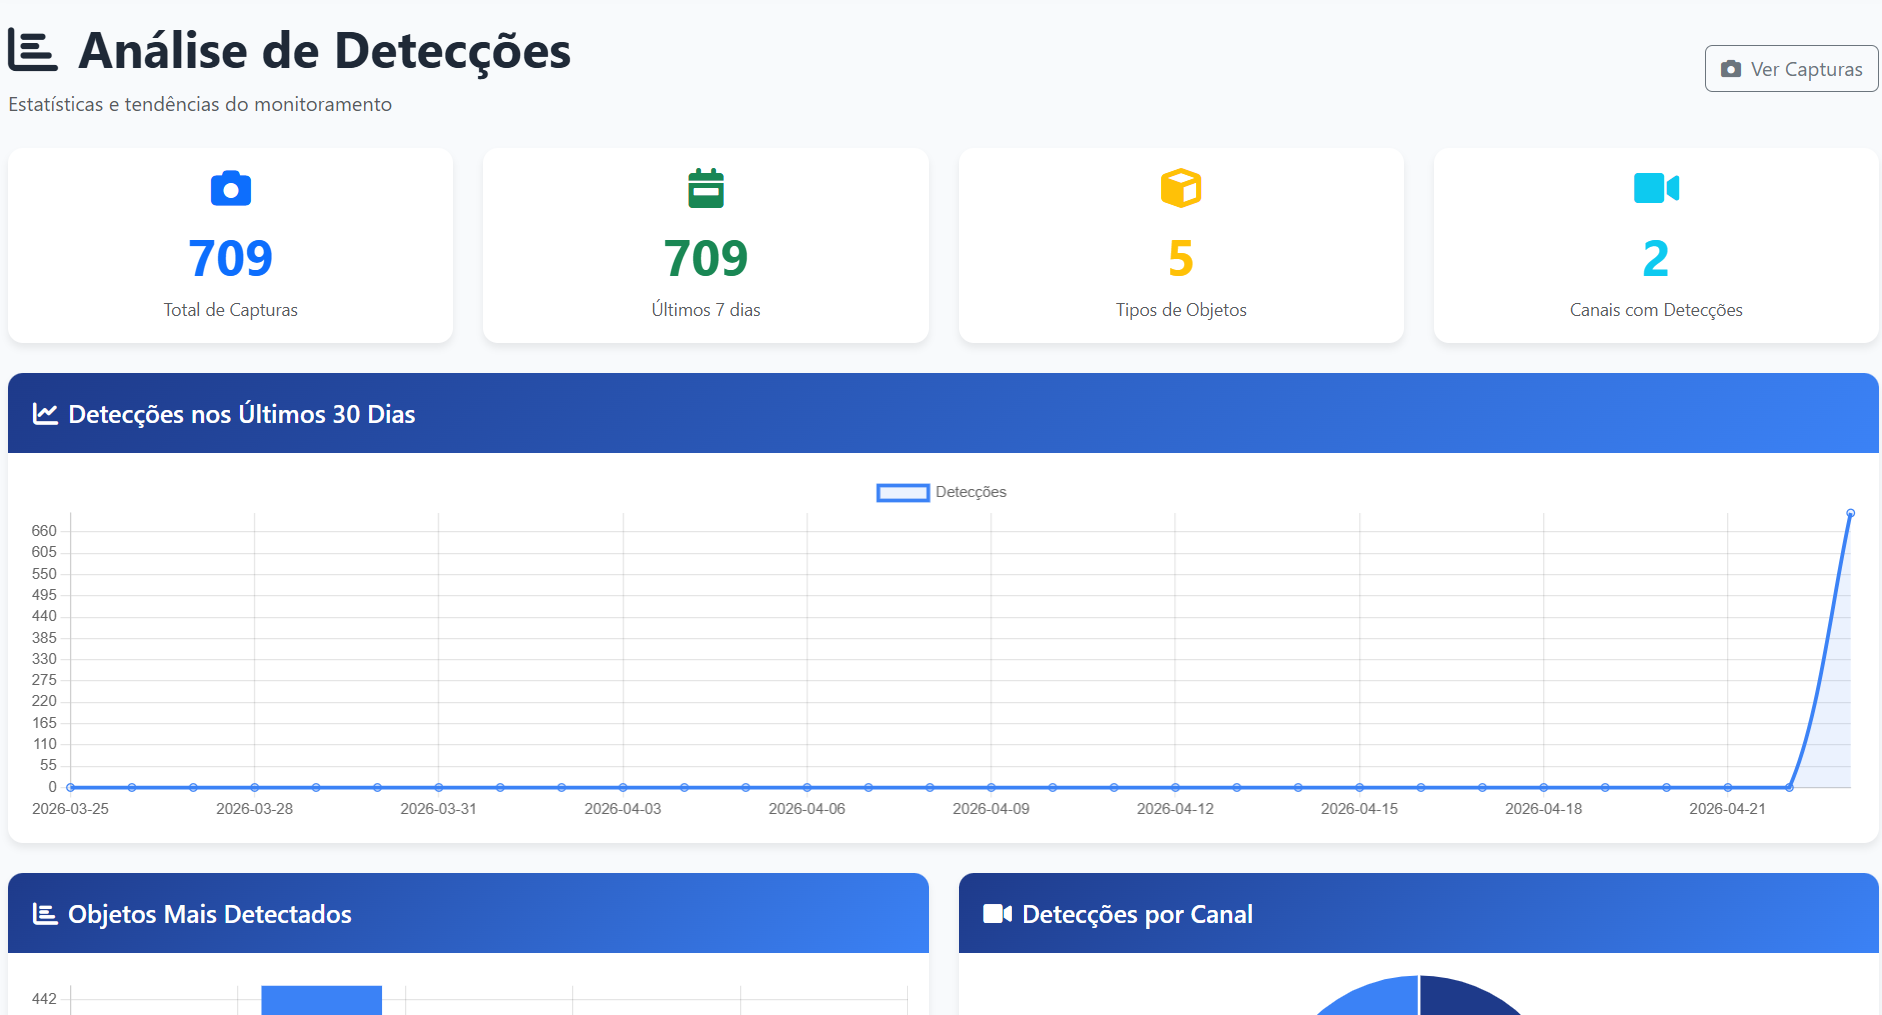Click the Estatísticas e tendências subtitle text
This screenshot has width=1882, height=1015.
pos(200,104)
